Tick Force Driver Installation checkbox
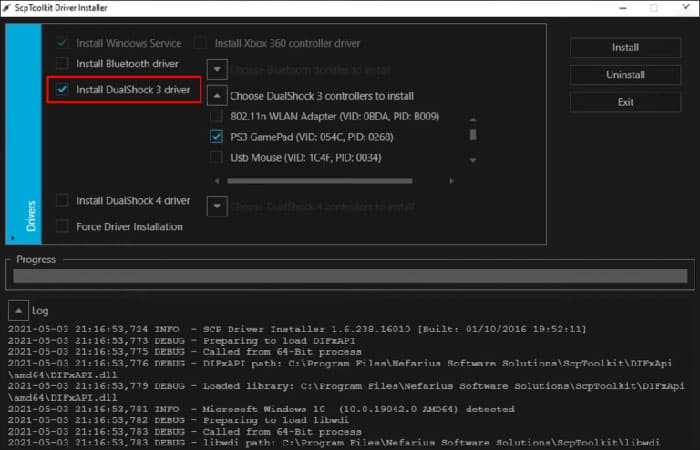Image resolution: width=700 pixels, height=450 pixels. pyautogui.click(x=62, y=226)
